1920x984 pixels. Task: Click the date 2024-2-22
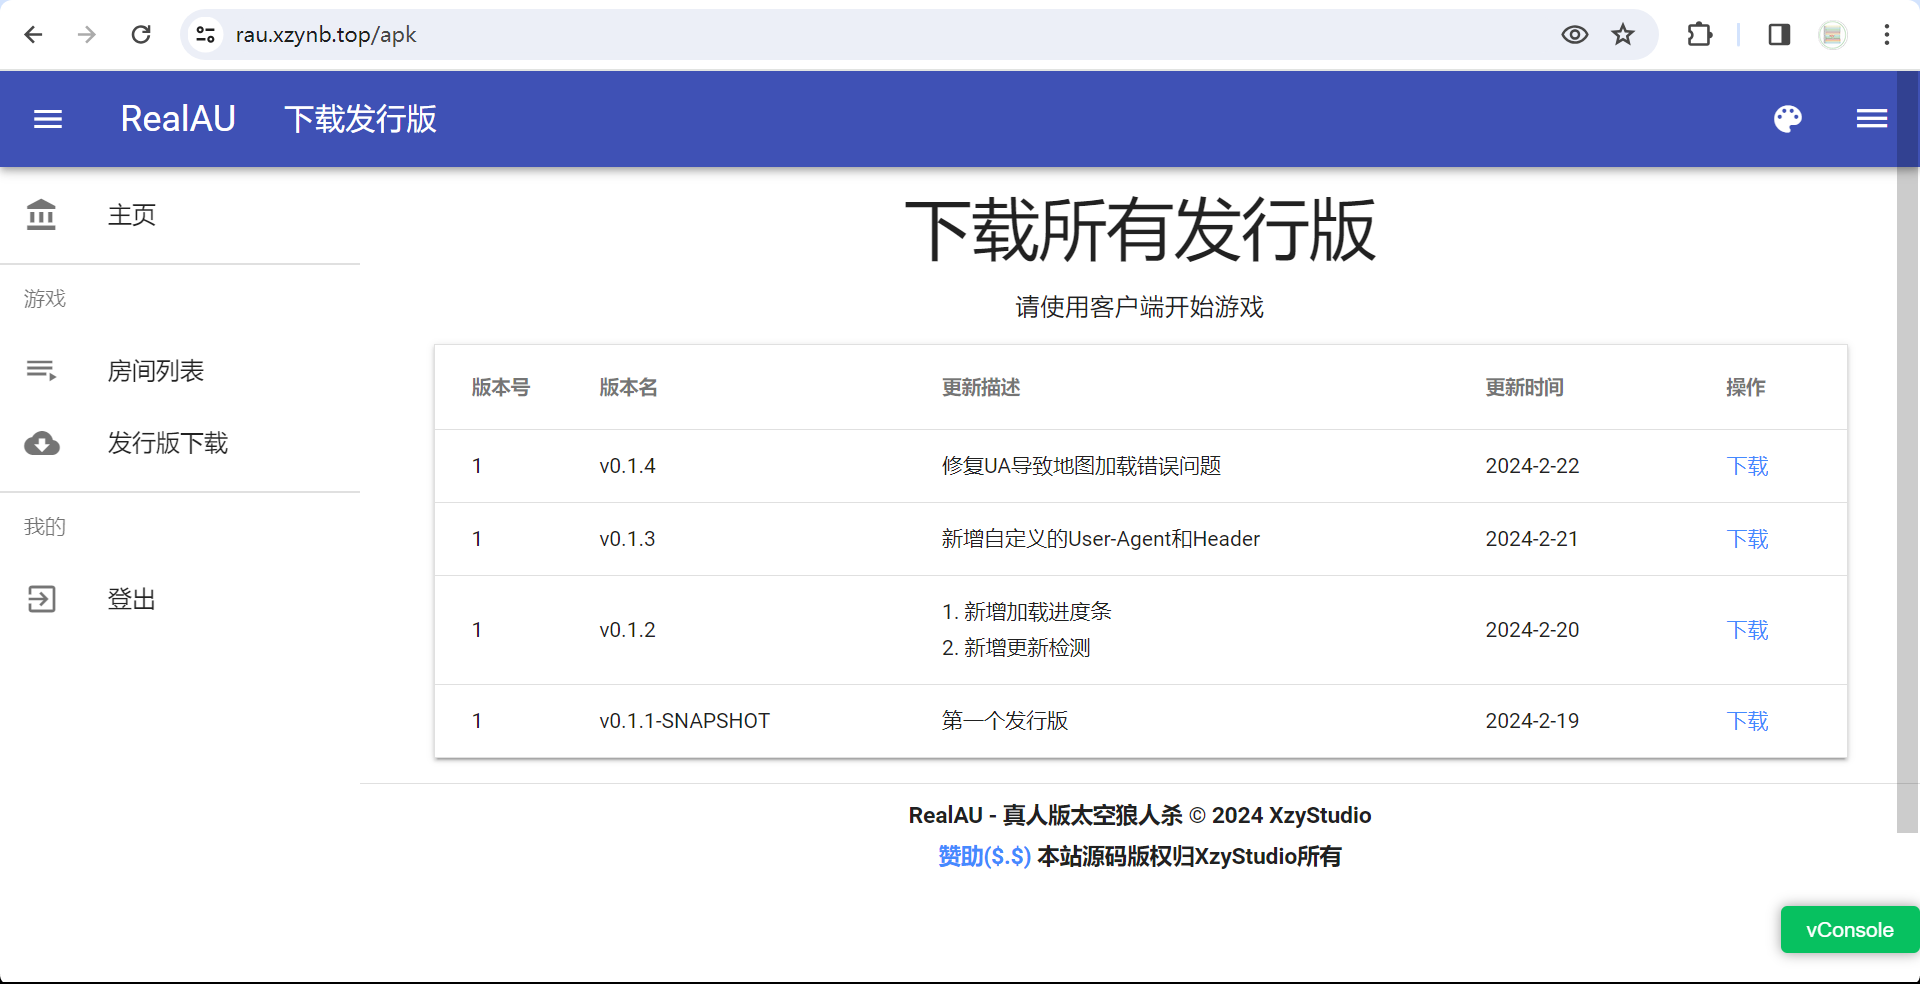tap(1532, 466)
